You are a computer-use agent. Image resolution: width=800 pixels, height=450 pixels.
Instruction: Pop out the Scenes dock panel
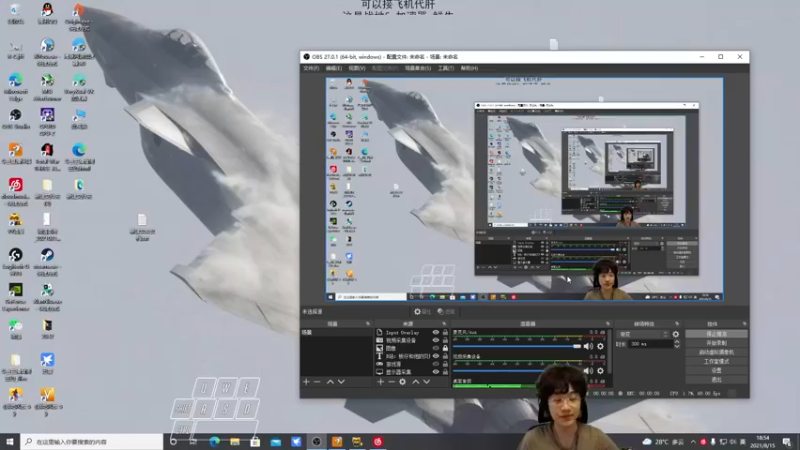tap(368, 323)
